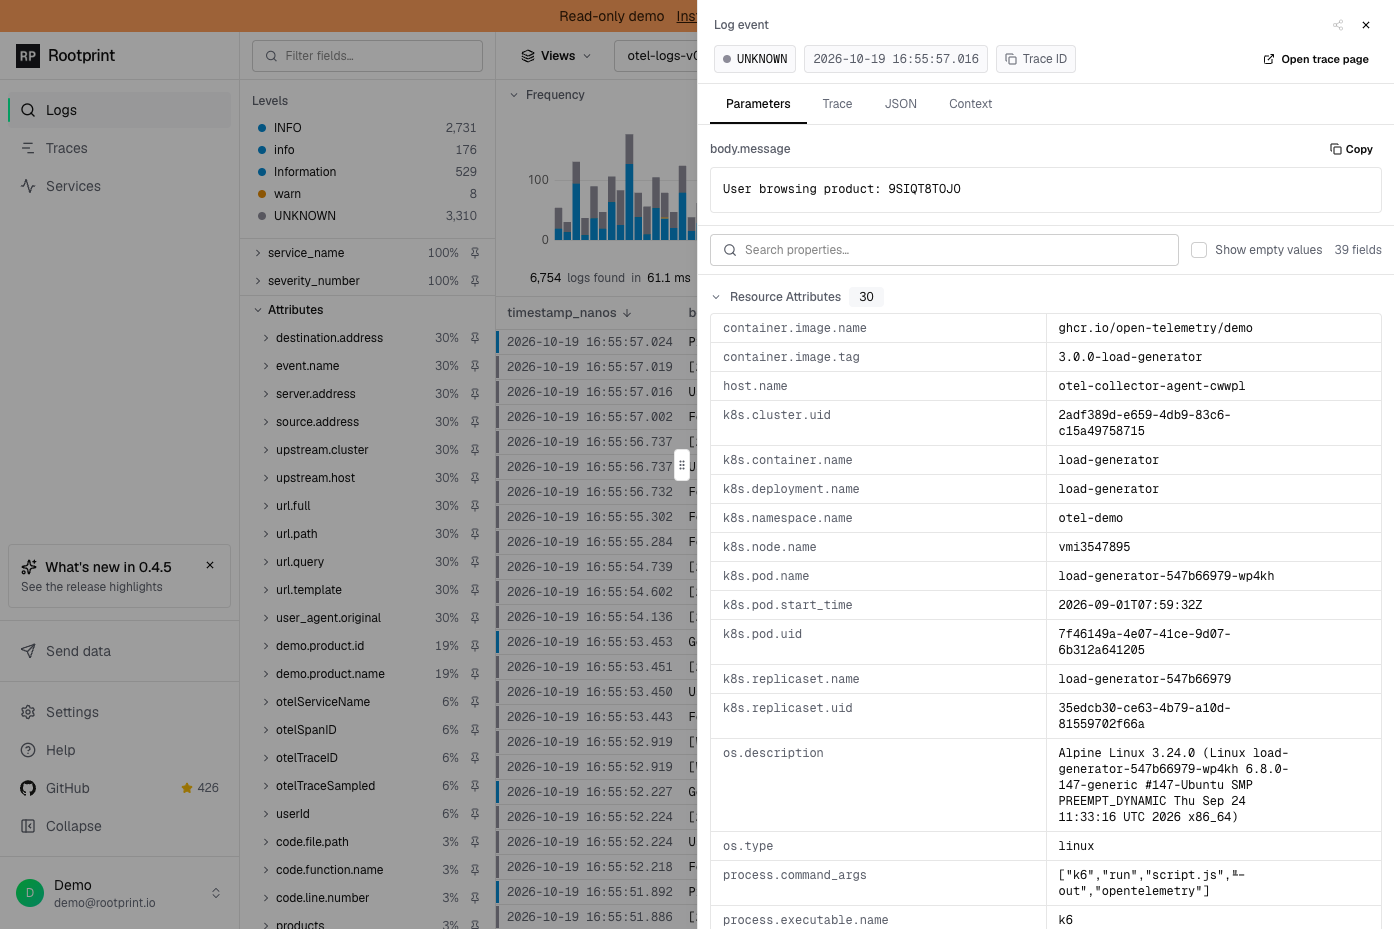Switch to the Context tab
The image size is (1394, 929).
[970, 104]
